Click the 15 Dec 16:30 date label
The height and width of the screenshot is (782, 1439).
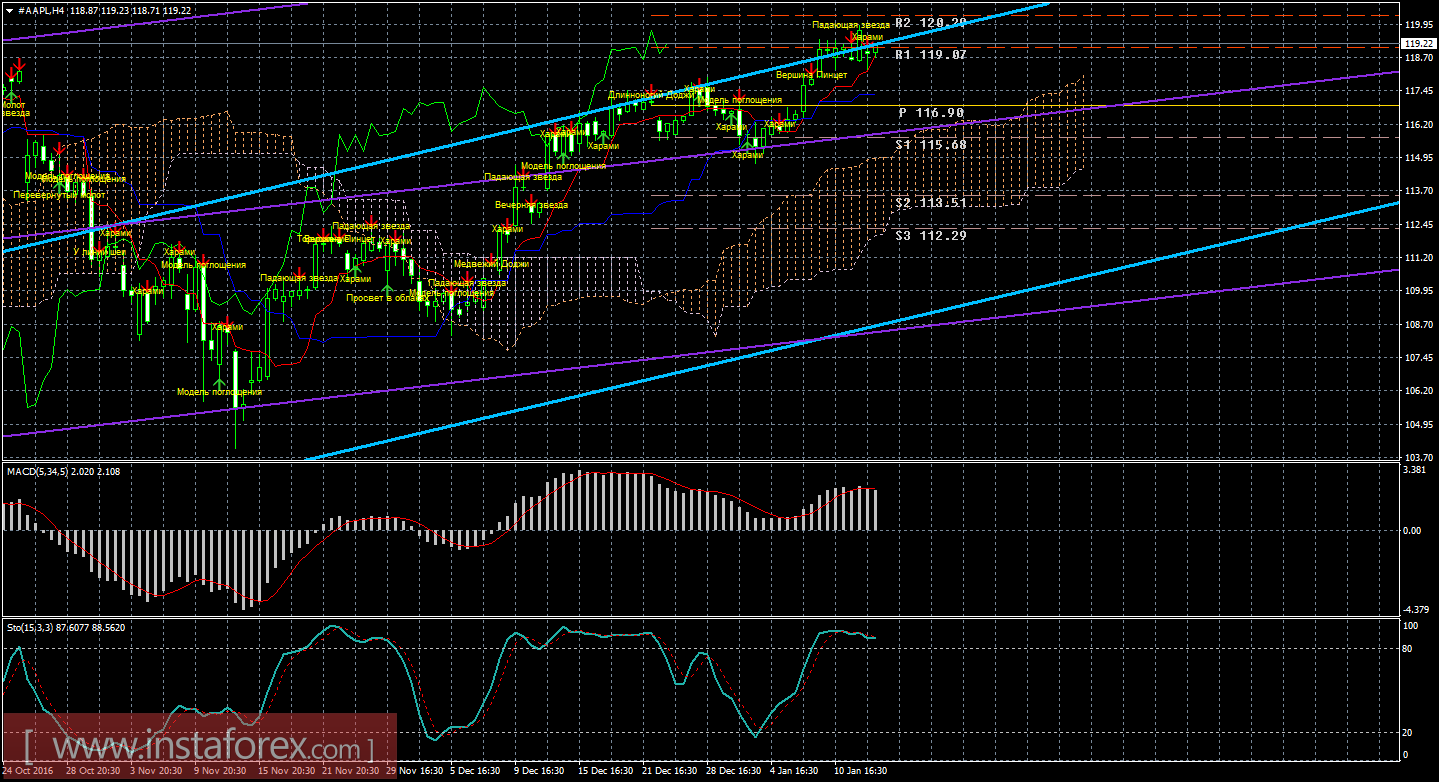pos(604,771)
